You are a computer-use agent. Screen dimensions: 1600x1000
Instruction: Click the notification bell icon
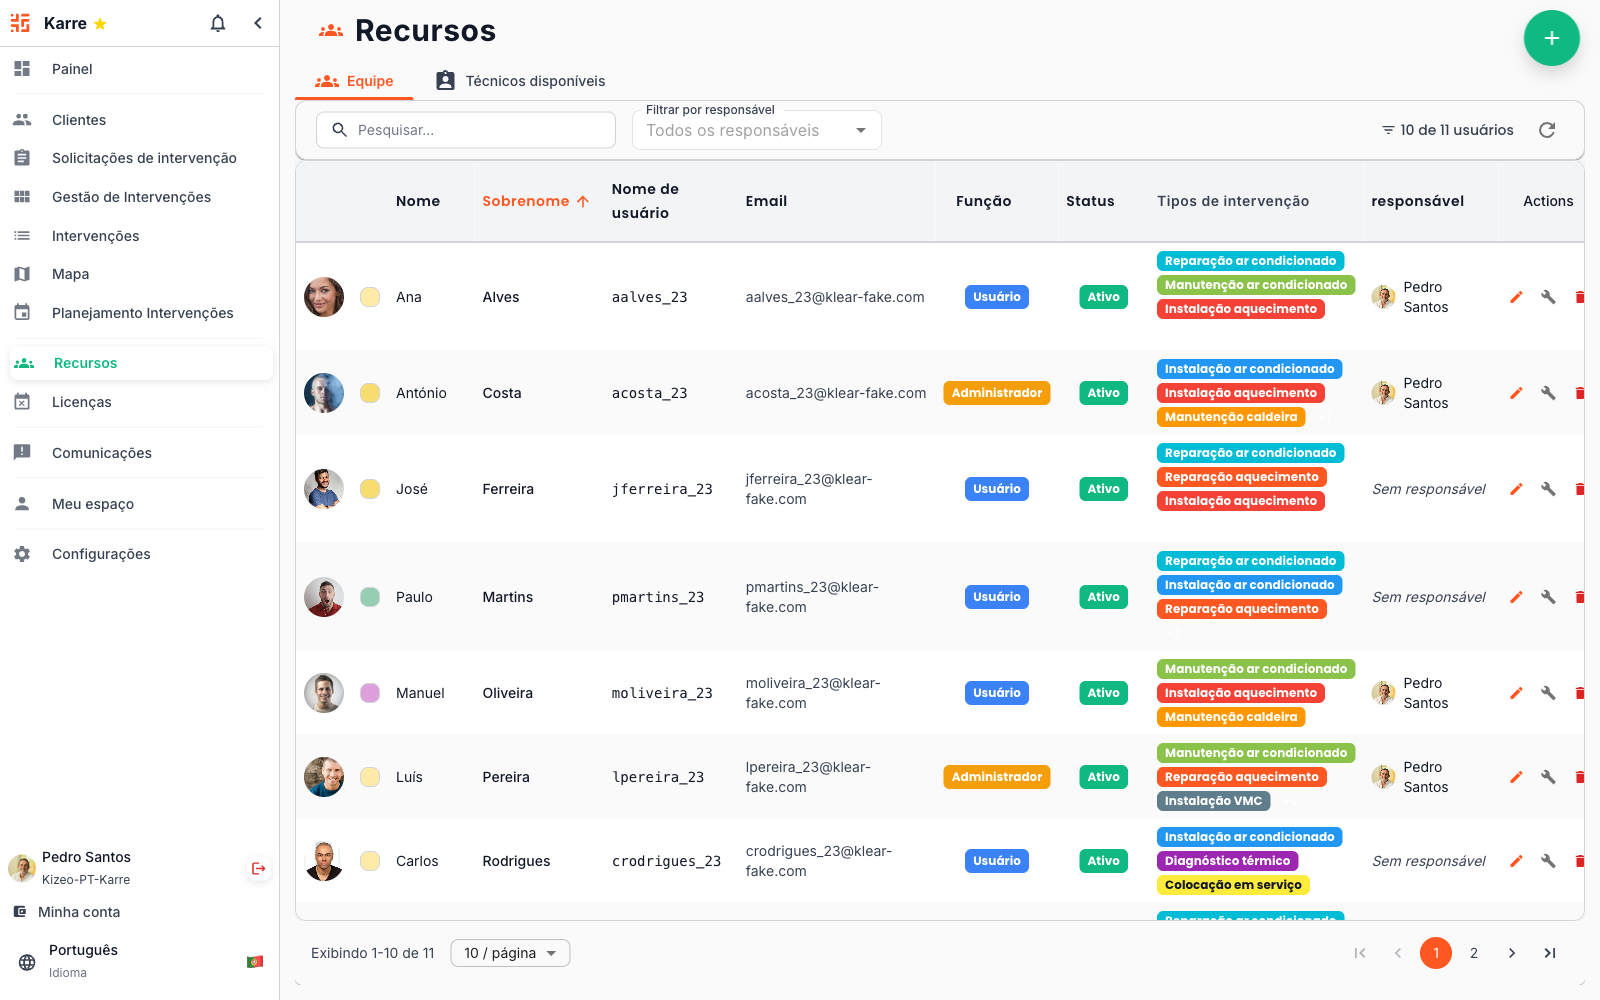tap(218, 23)
